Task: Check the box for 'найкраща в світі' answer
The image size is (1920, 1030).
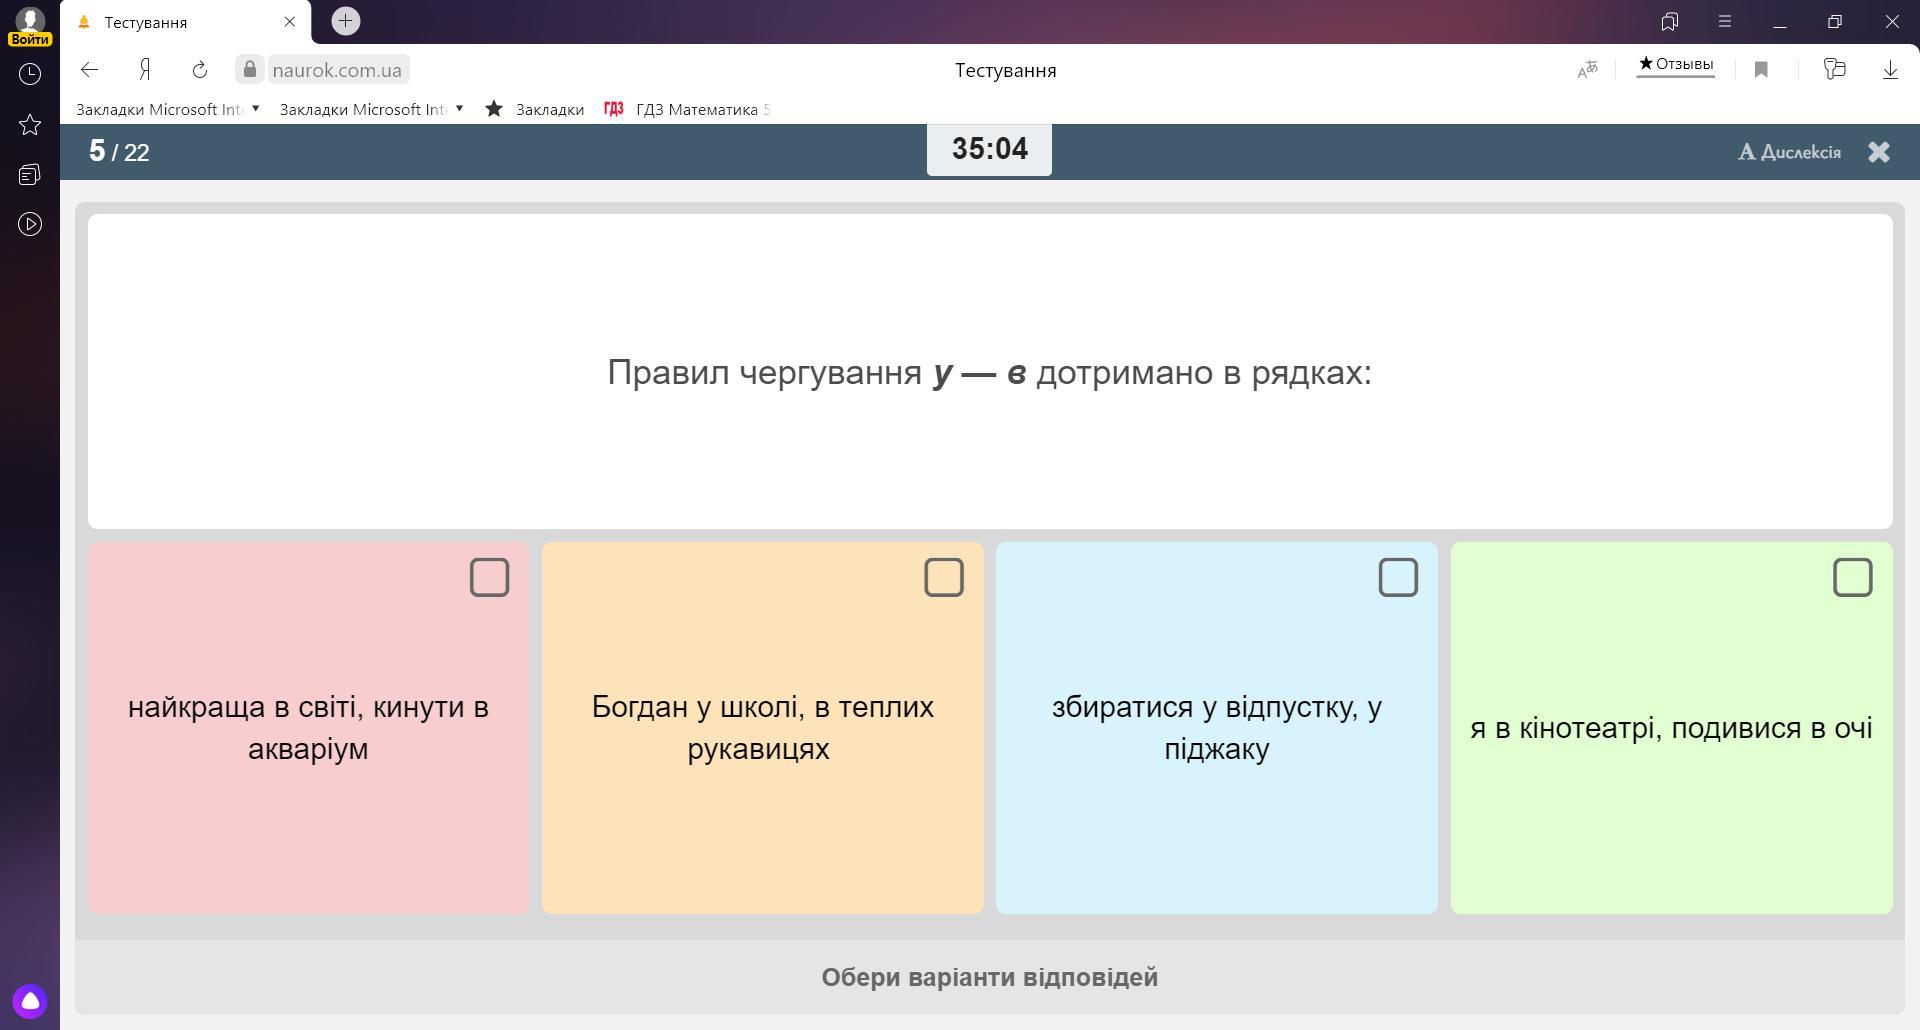Action: pos(489,578)
